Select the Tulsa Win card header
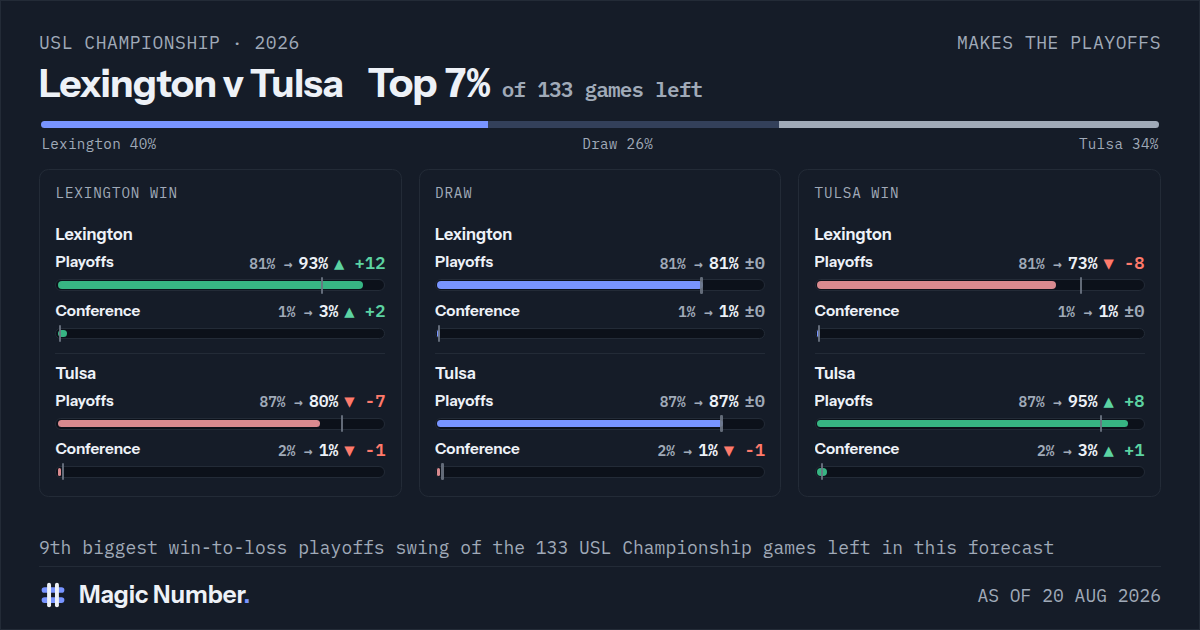The width and height of the screenshot is (1200, 630). 856,193
